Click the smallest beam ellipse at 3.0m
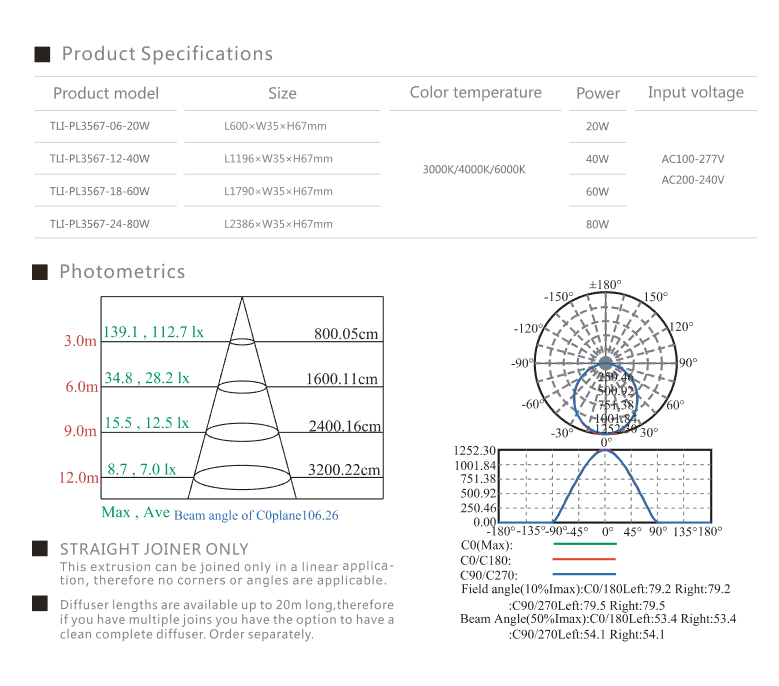This screenshot has width=779, height=686. (x=242, y=341)
